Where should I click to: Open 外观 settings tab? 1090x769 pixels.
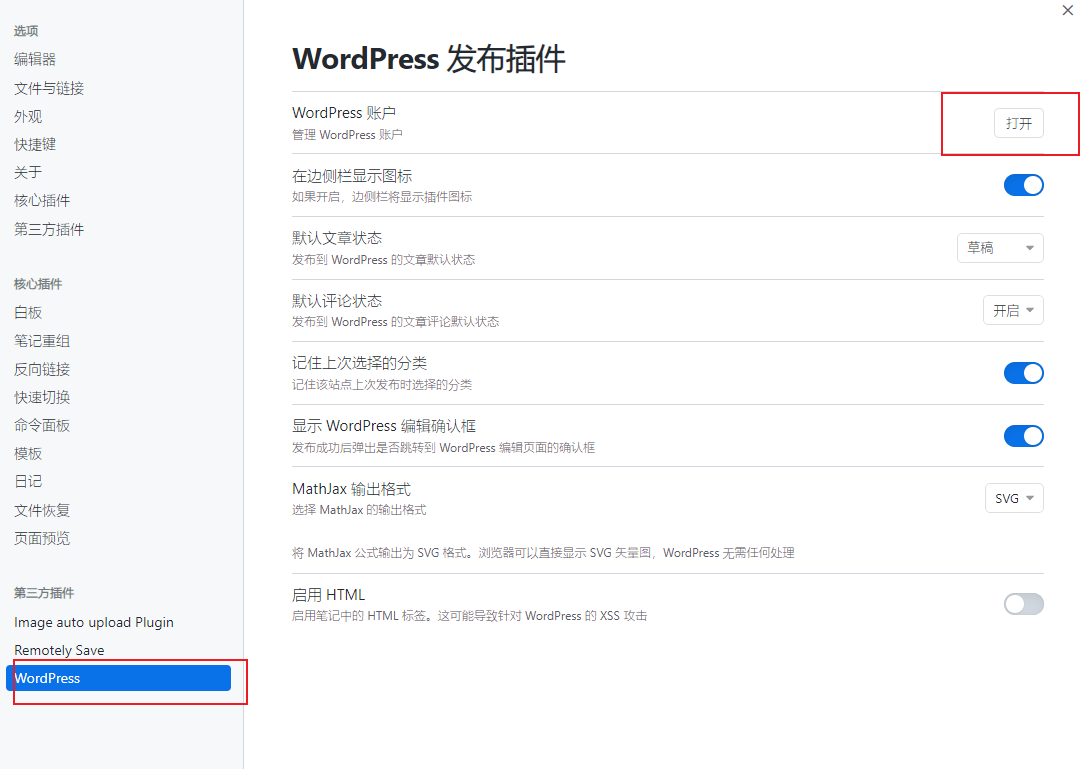click(x=28, y=116)
